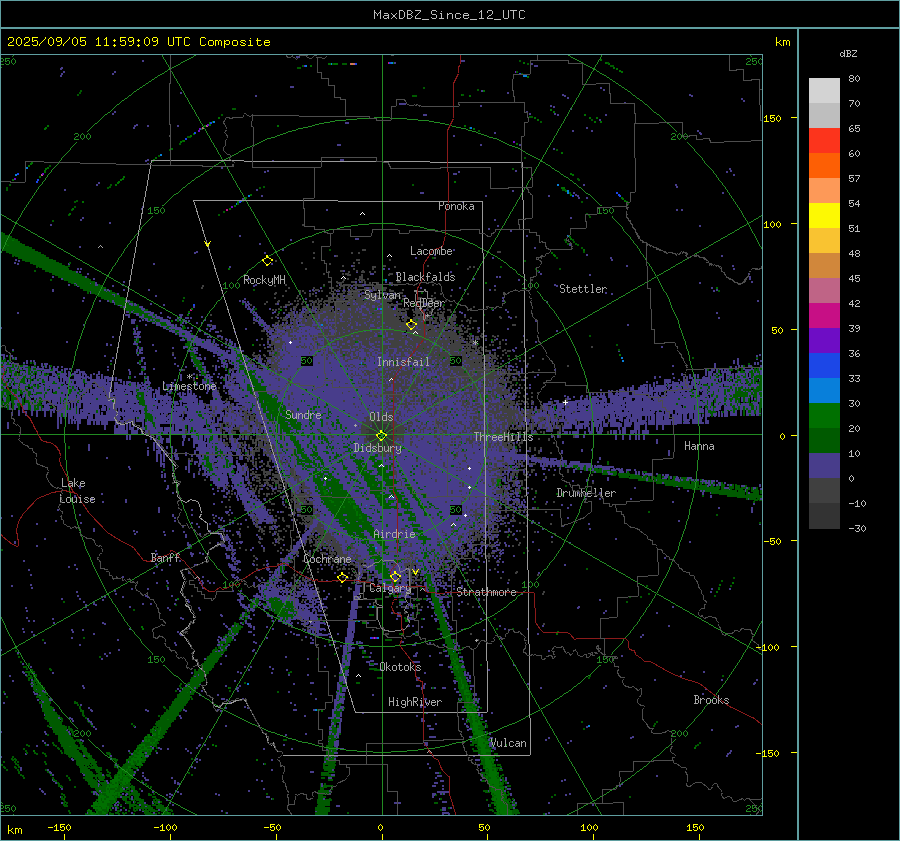Click the Hanna city label
The image size is (900, 841).
[x=699, y=446]
